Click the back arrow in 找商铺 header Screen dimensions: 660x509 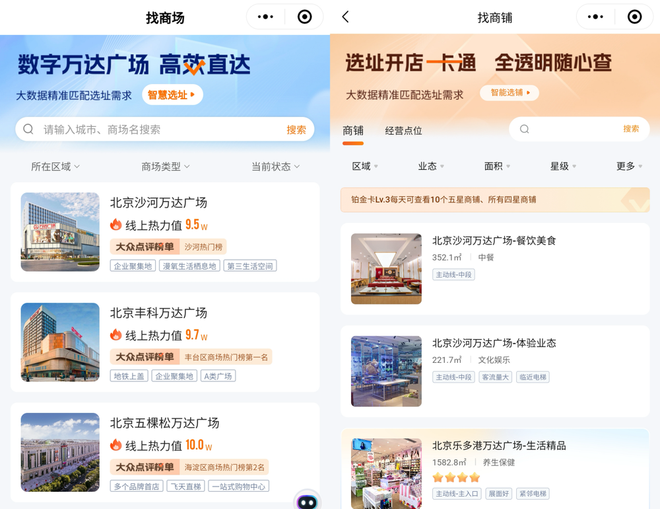tap(346, 17)
